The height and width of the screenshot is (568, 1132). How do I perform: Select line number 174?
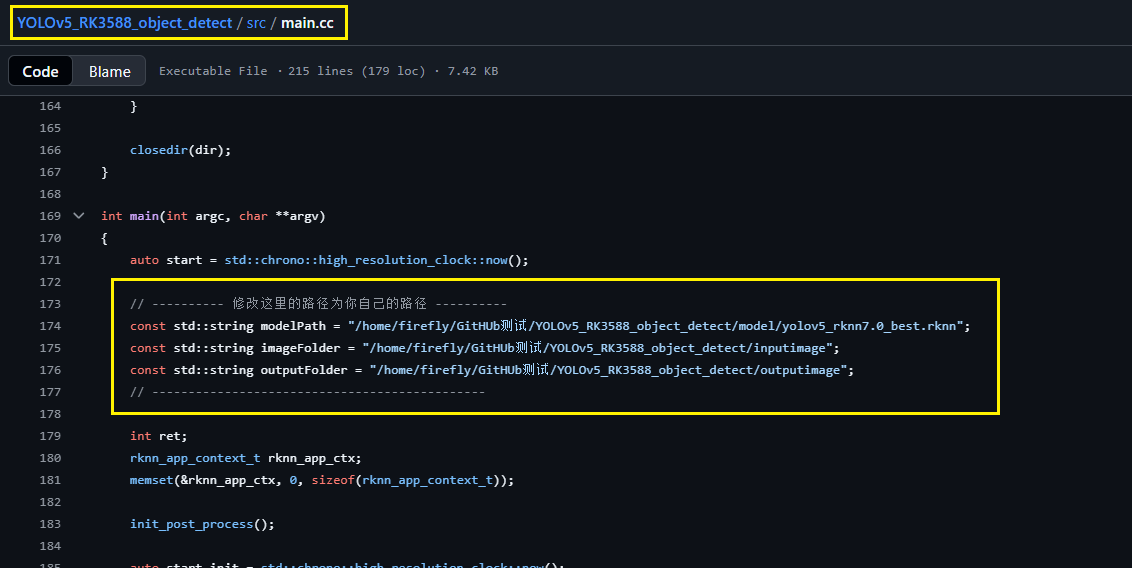50,326
